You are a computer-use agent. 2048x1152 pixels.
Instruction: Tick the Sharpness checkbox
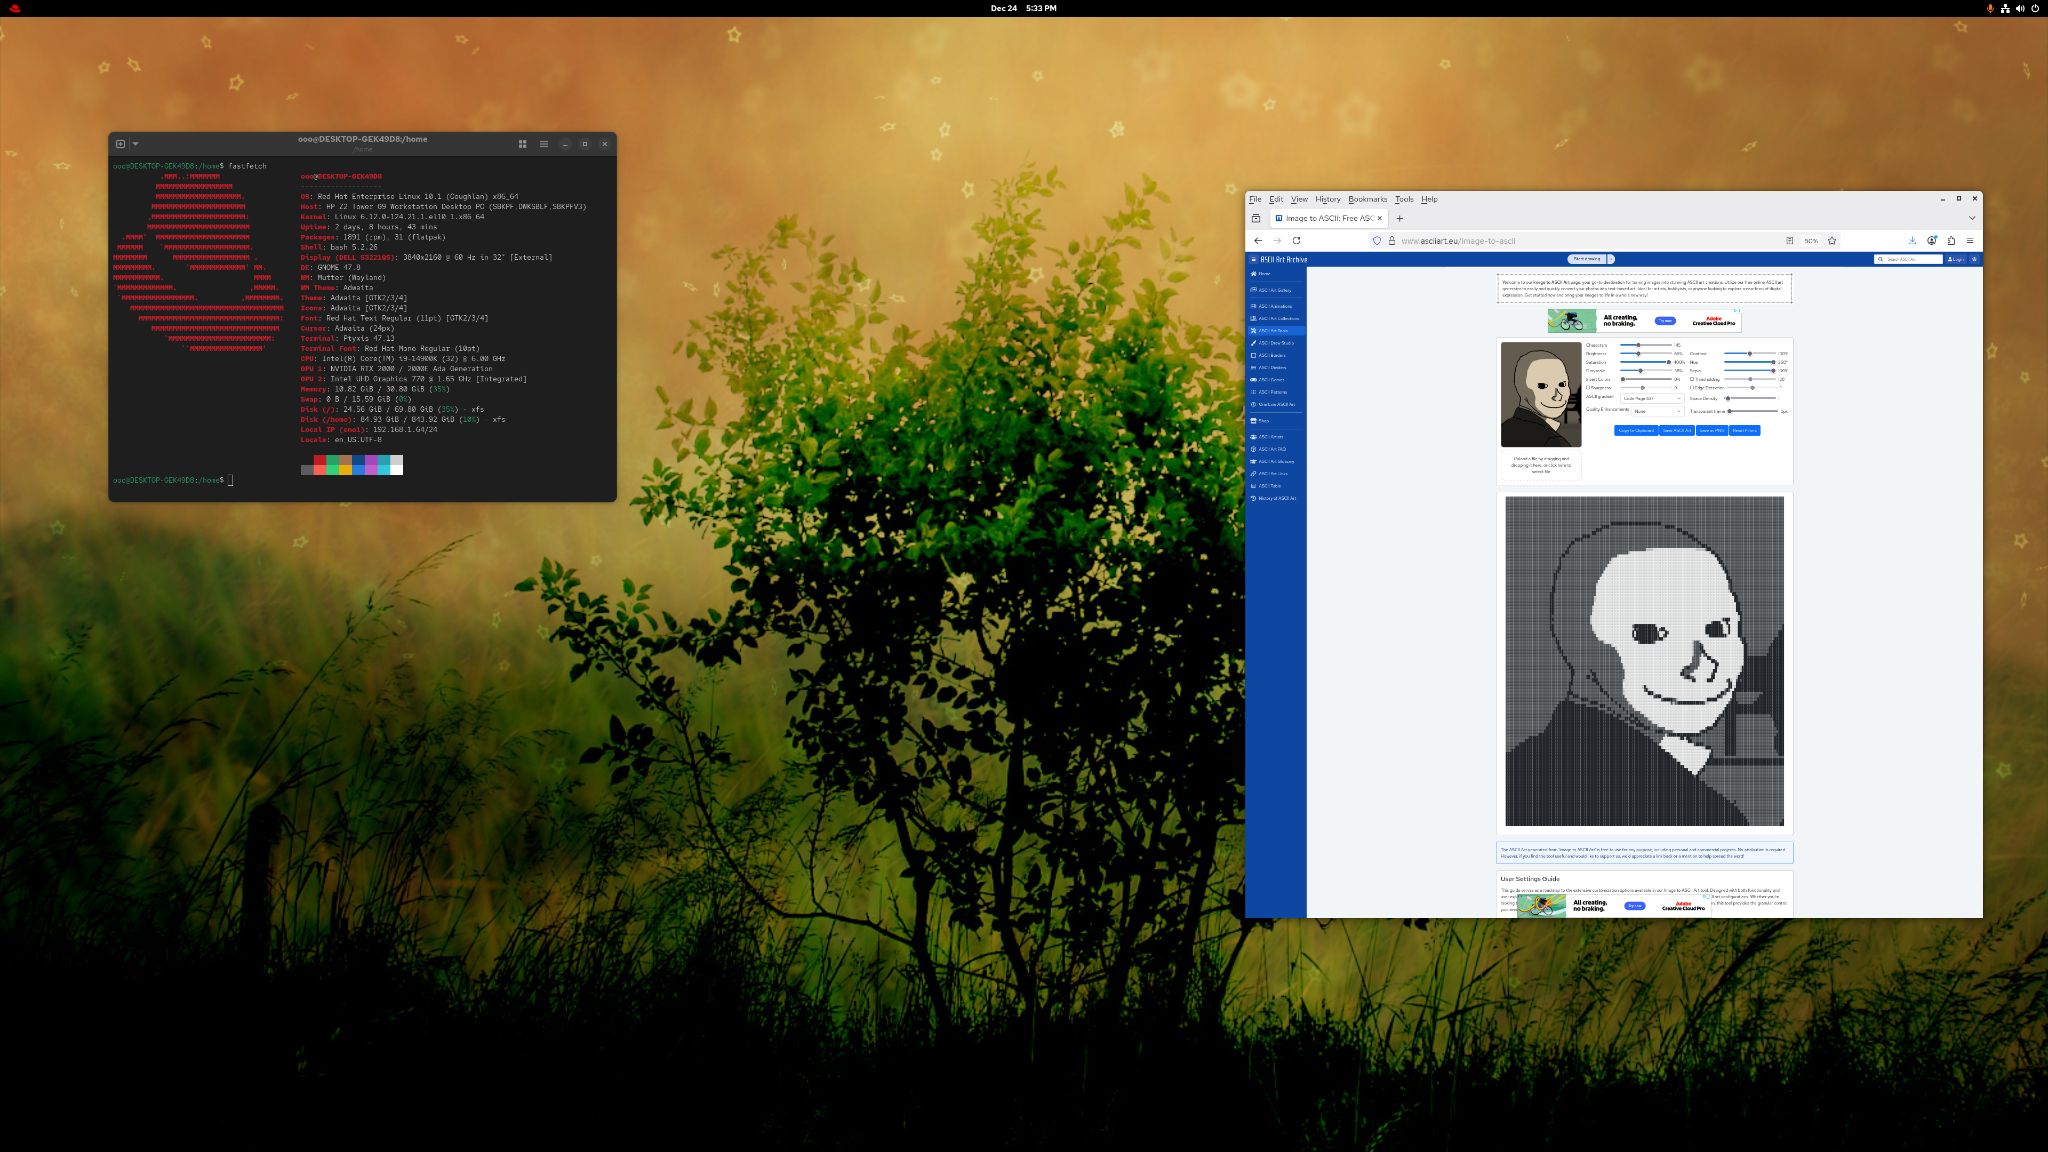(1588, 388)
